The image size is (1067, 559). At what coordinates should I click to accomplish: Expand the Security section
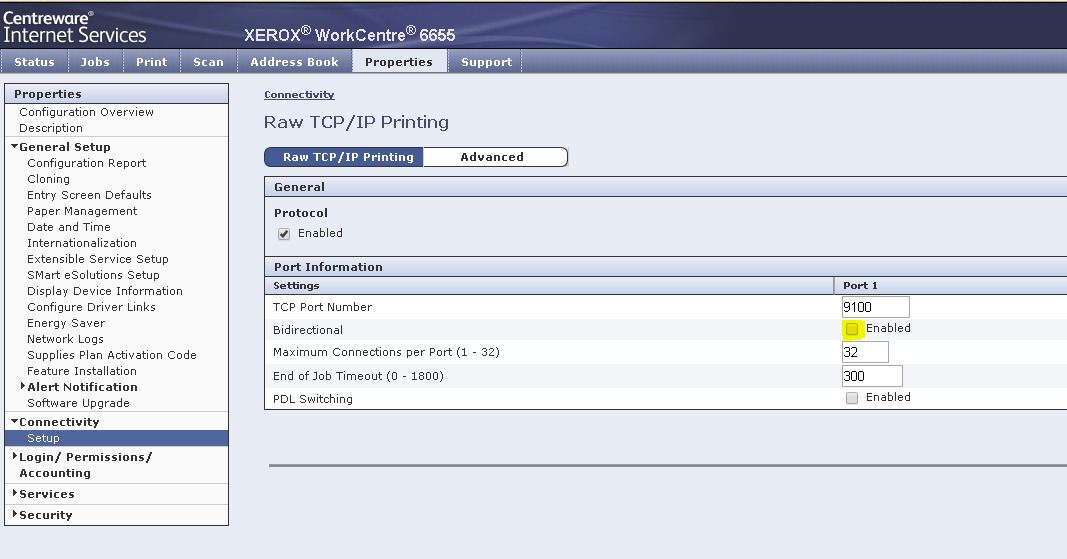pos(15,515)
